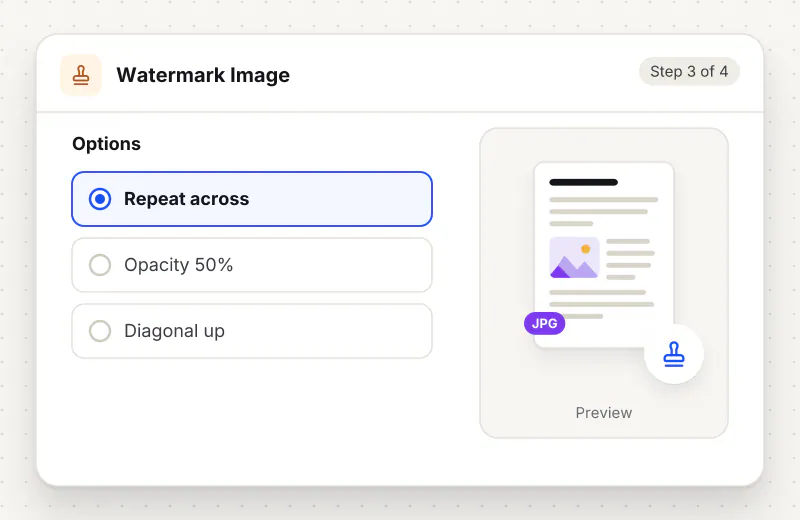Select the Opacity 50% radio button

100,265
